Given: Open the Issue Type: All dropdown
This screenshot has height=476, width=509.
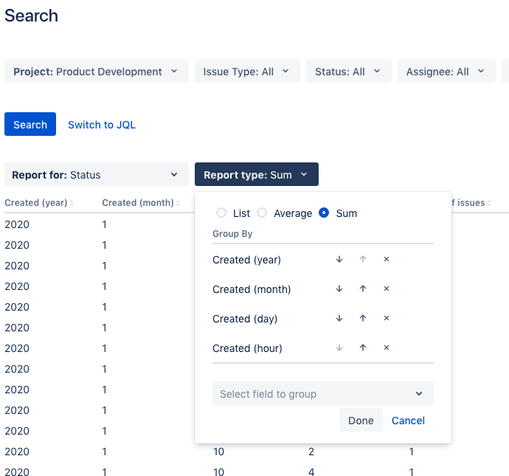Looking at the screenshot, I should coord(247,71).
